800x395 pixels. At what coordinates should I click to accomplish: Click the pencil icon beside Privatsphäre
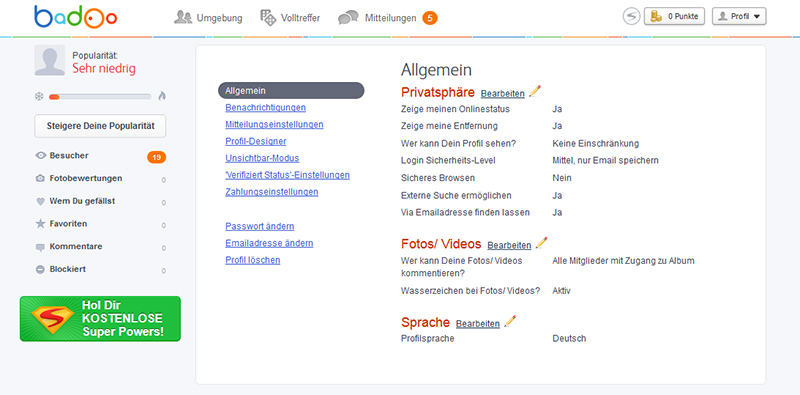pyautogui.click(x=535, y=91)
